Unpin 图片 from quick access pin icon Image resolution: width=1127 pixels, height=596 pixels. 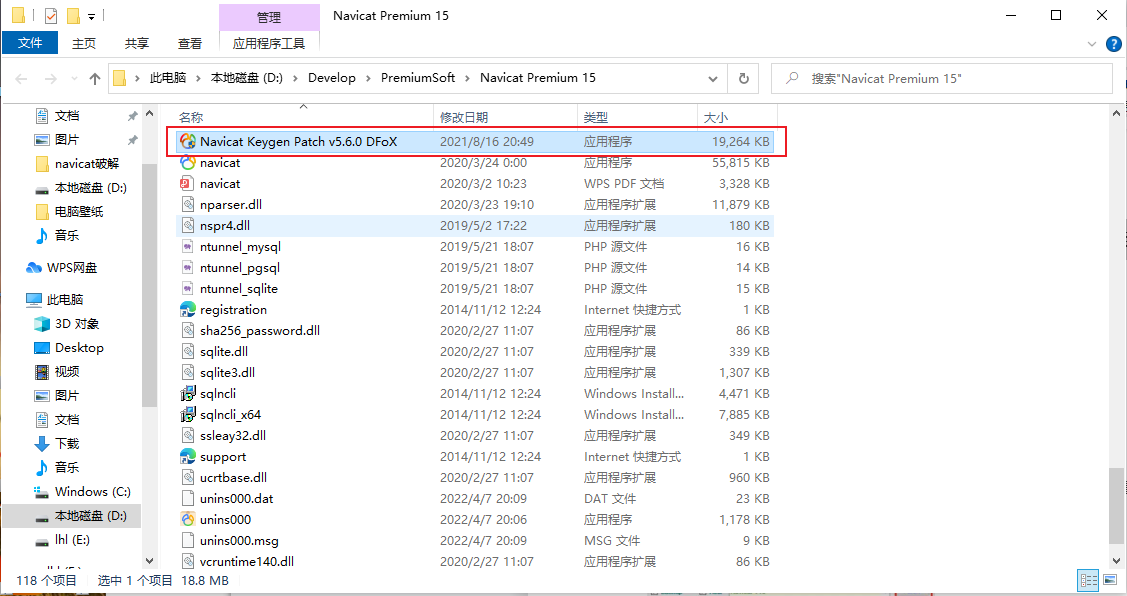pos(132,139)
